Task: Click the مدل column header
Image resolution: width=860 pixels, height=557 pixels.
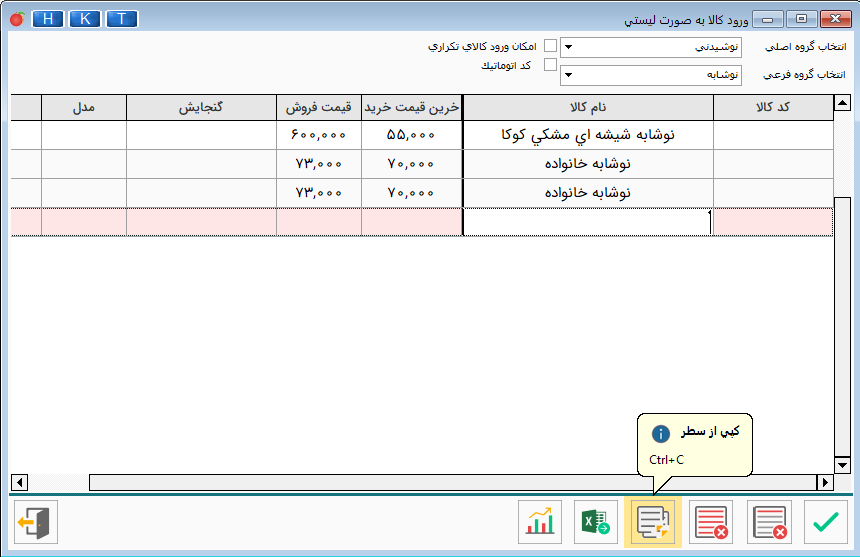Action: point(84,107)
